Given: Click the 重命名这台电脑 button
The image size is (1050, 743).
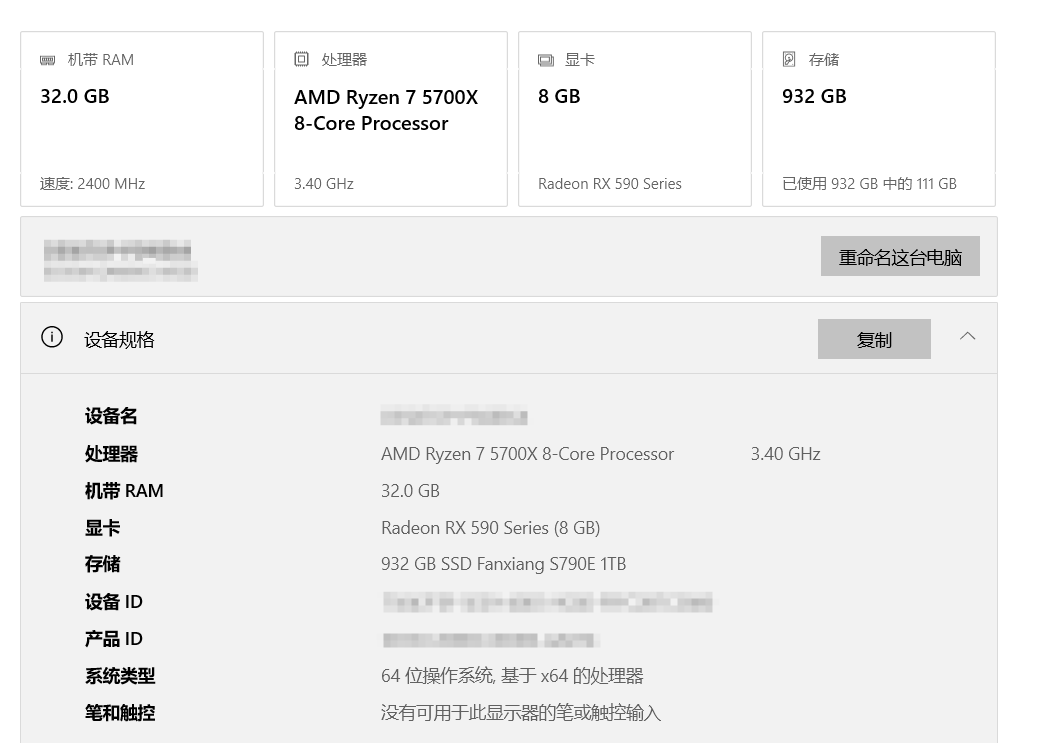Looking at the screenshot, I should pyautogui.click(x=900, y=257).
